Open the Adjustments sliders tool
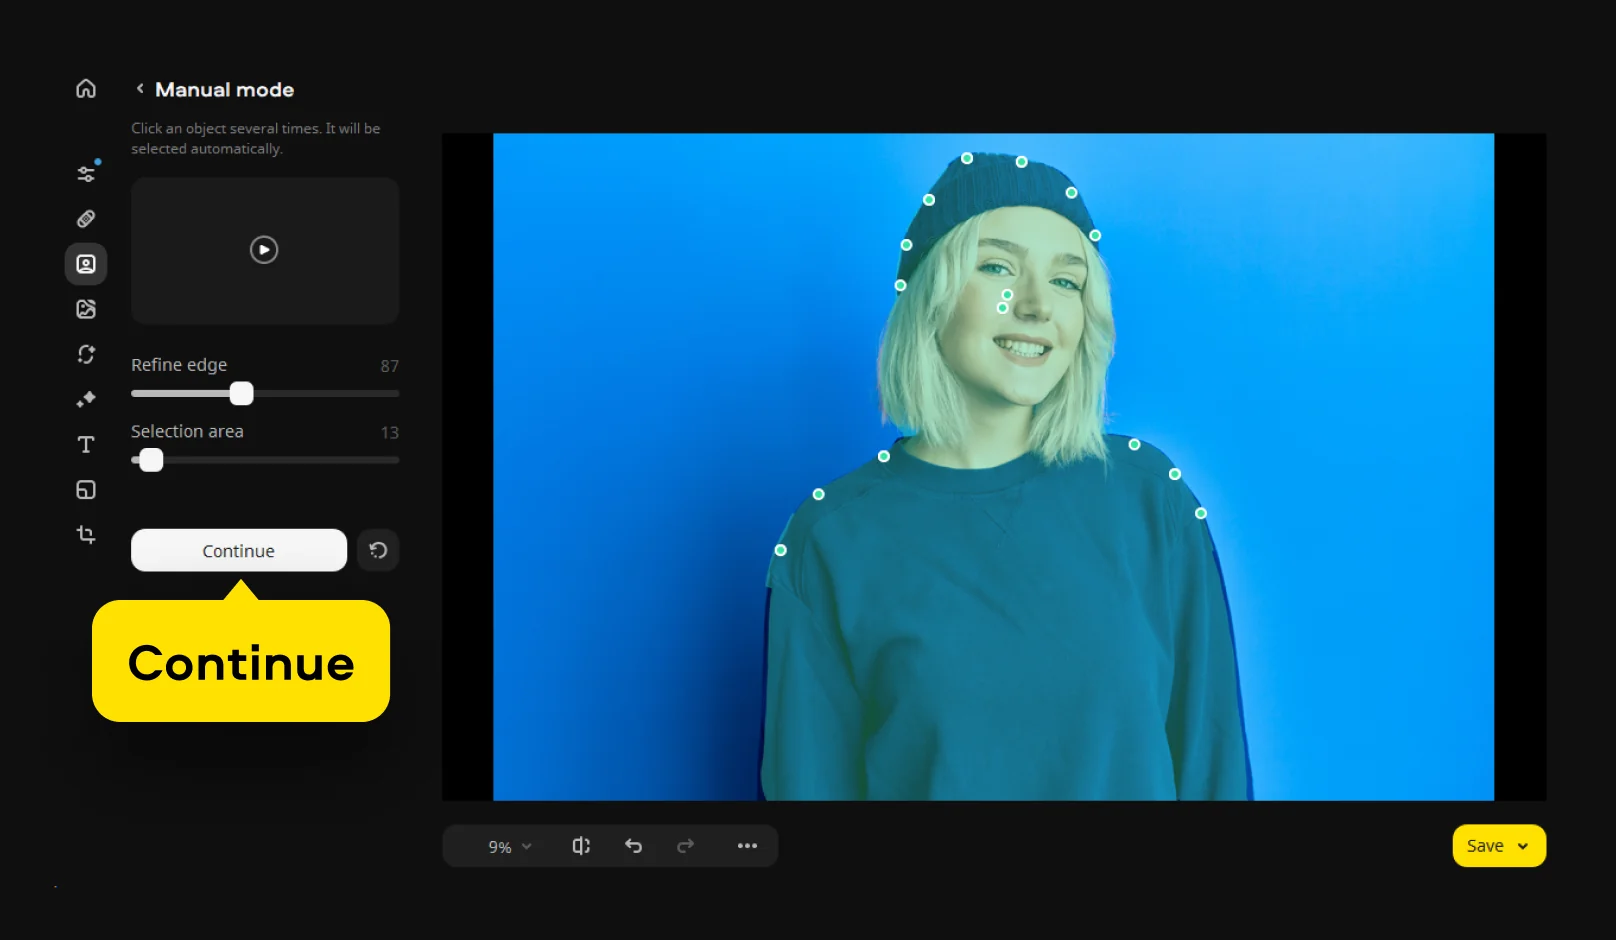 click(86, 174)
